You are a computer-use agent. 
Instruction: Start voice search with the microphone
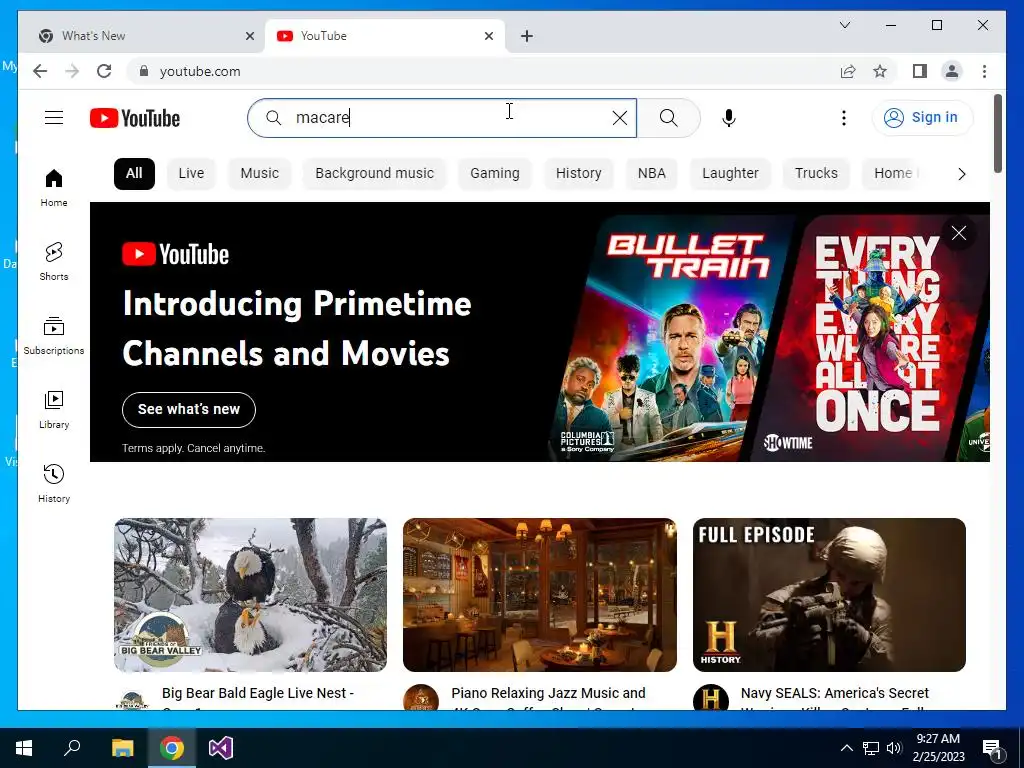729,118
